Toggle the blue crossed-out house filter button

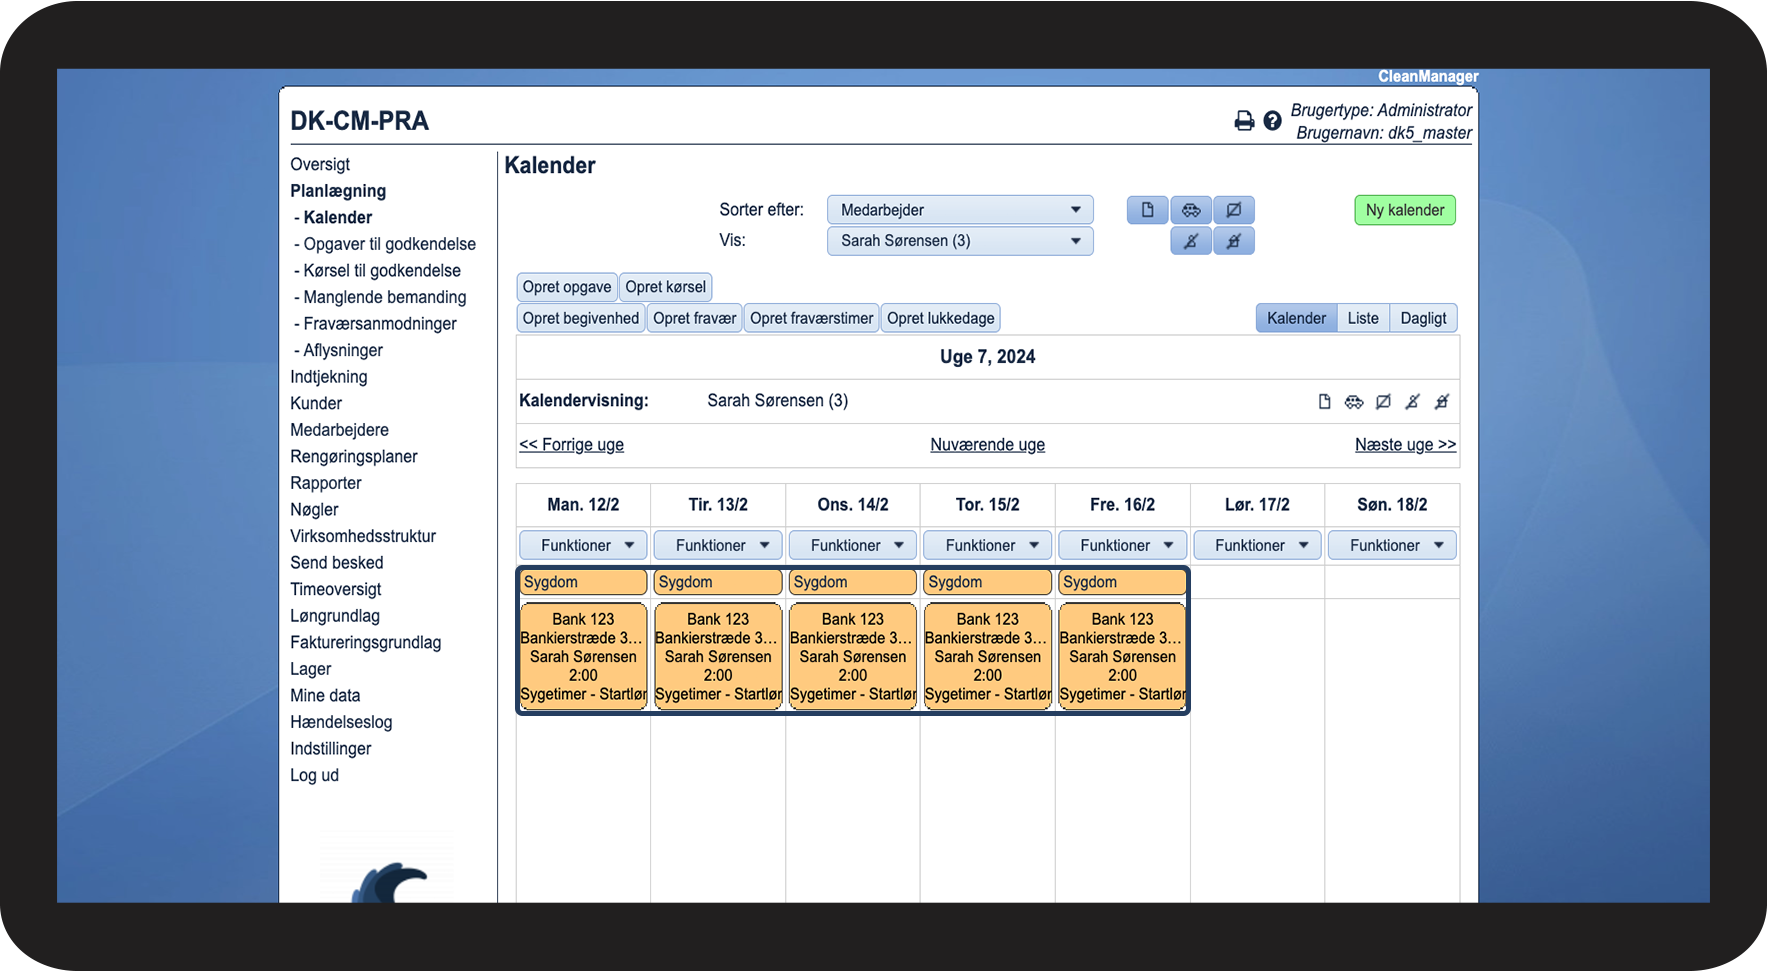(x=1234, y=241)
